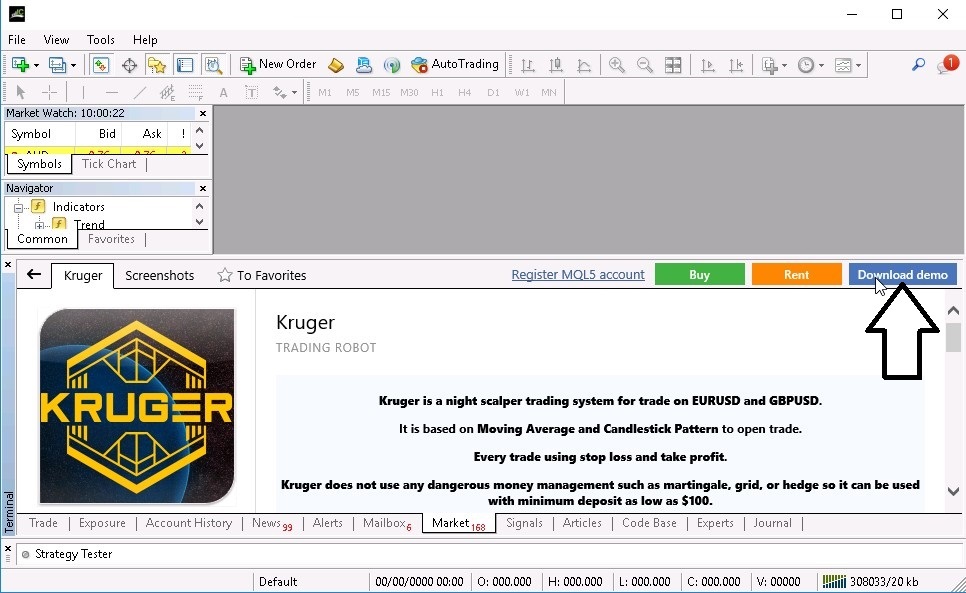Open the File menu
This screenshot has width=966, height=593.
pos(17,40)
